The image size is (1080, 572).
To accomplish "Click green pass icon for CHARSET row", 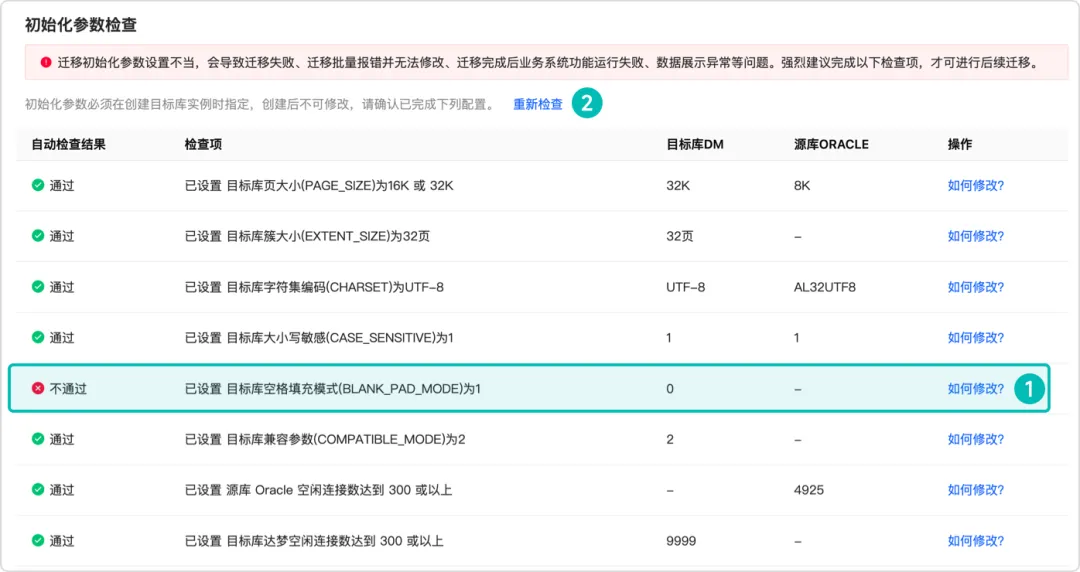I will pos(38,287).
